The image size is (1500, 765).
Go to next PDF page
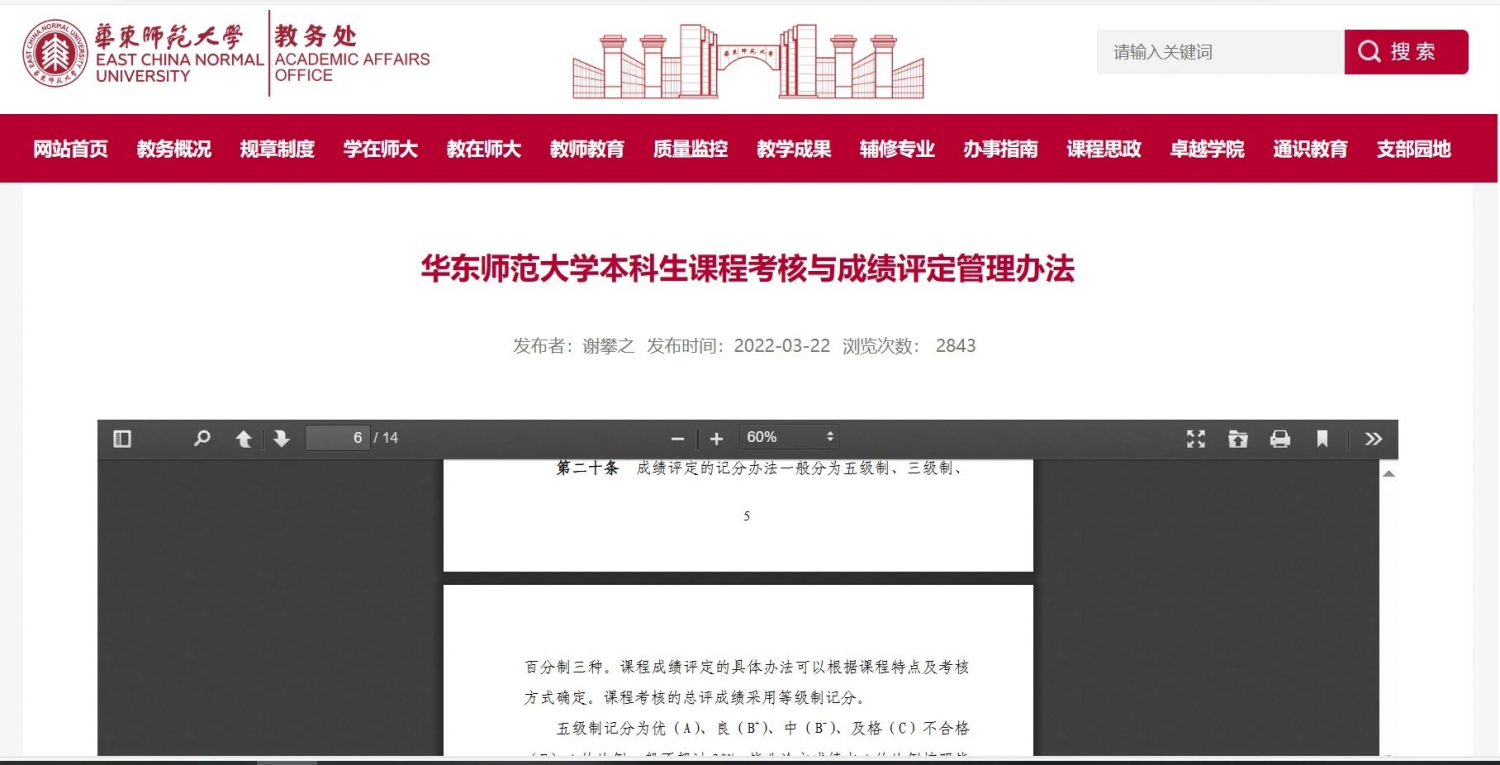point(281,438)
